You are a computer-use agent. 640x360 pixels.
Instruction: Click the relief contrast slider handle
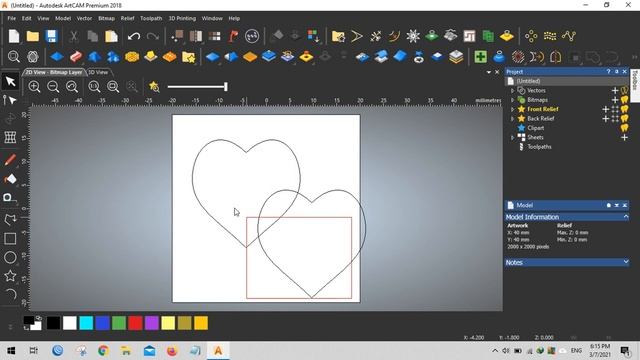click(x=226, y=87)
